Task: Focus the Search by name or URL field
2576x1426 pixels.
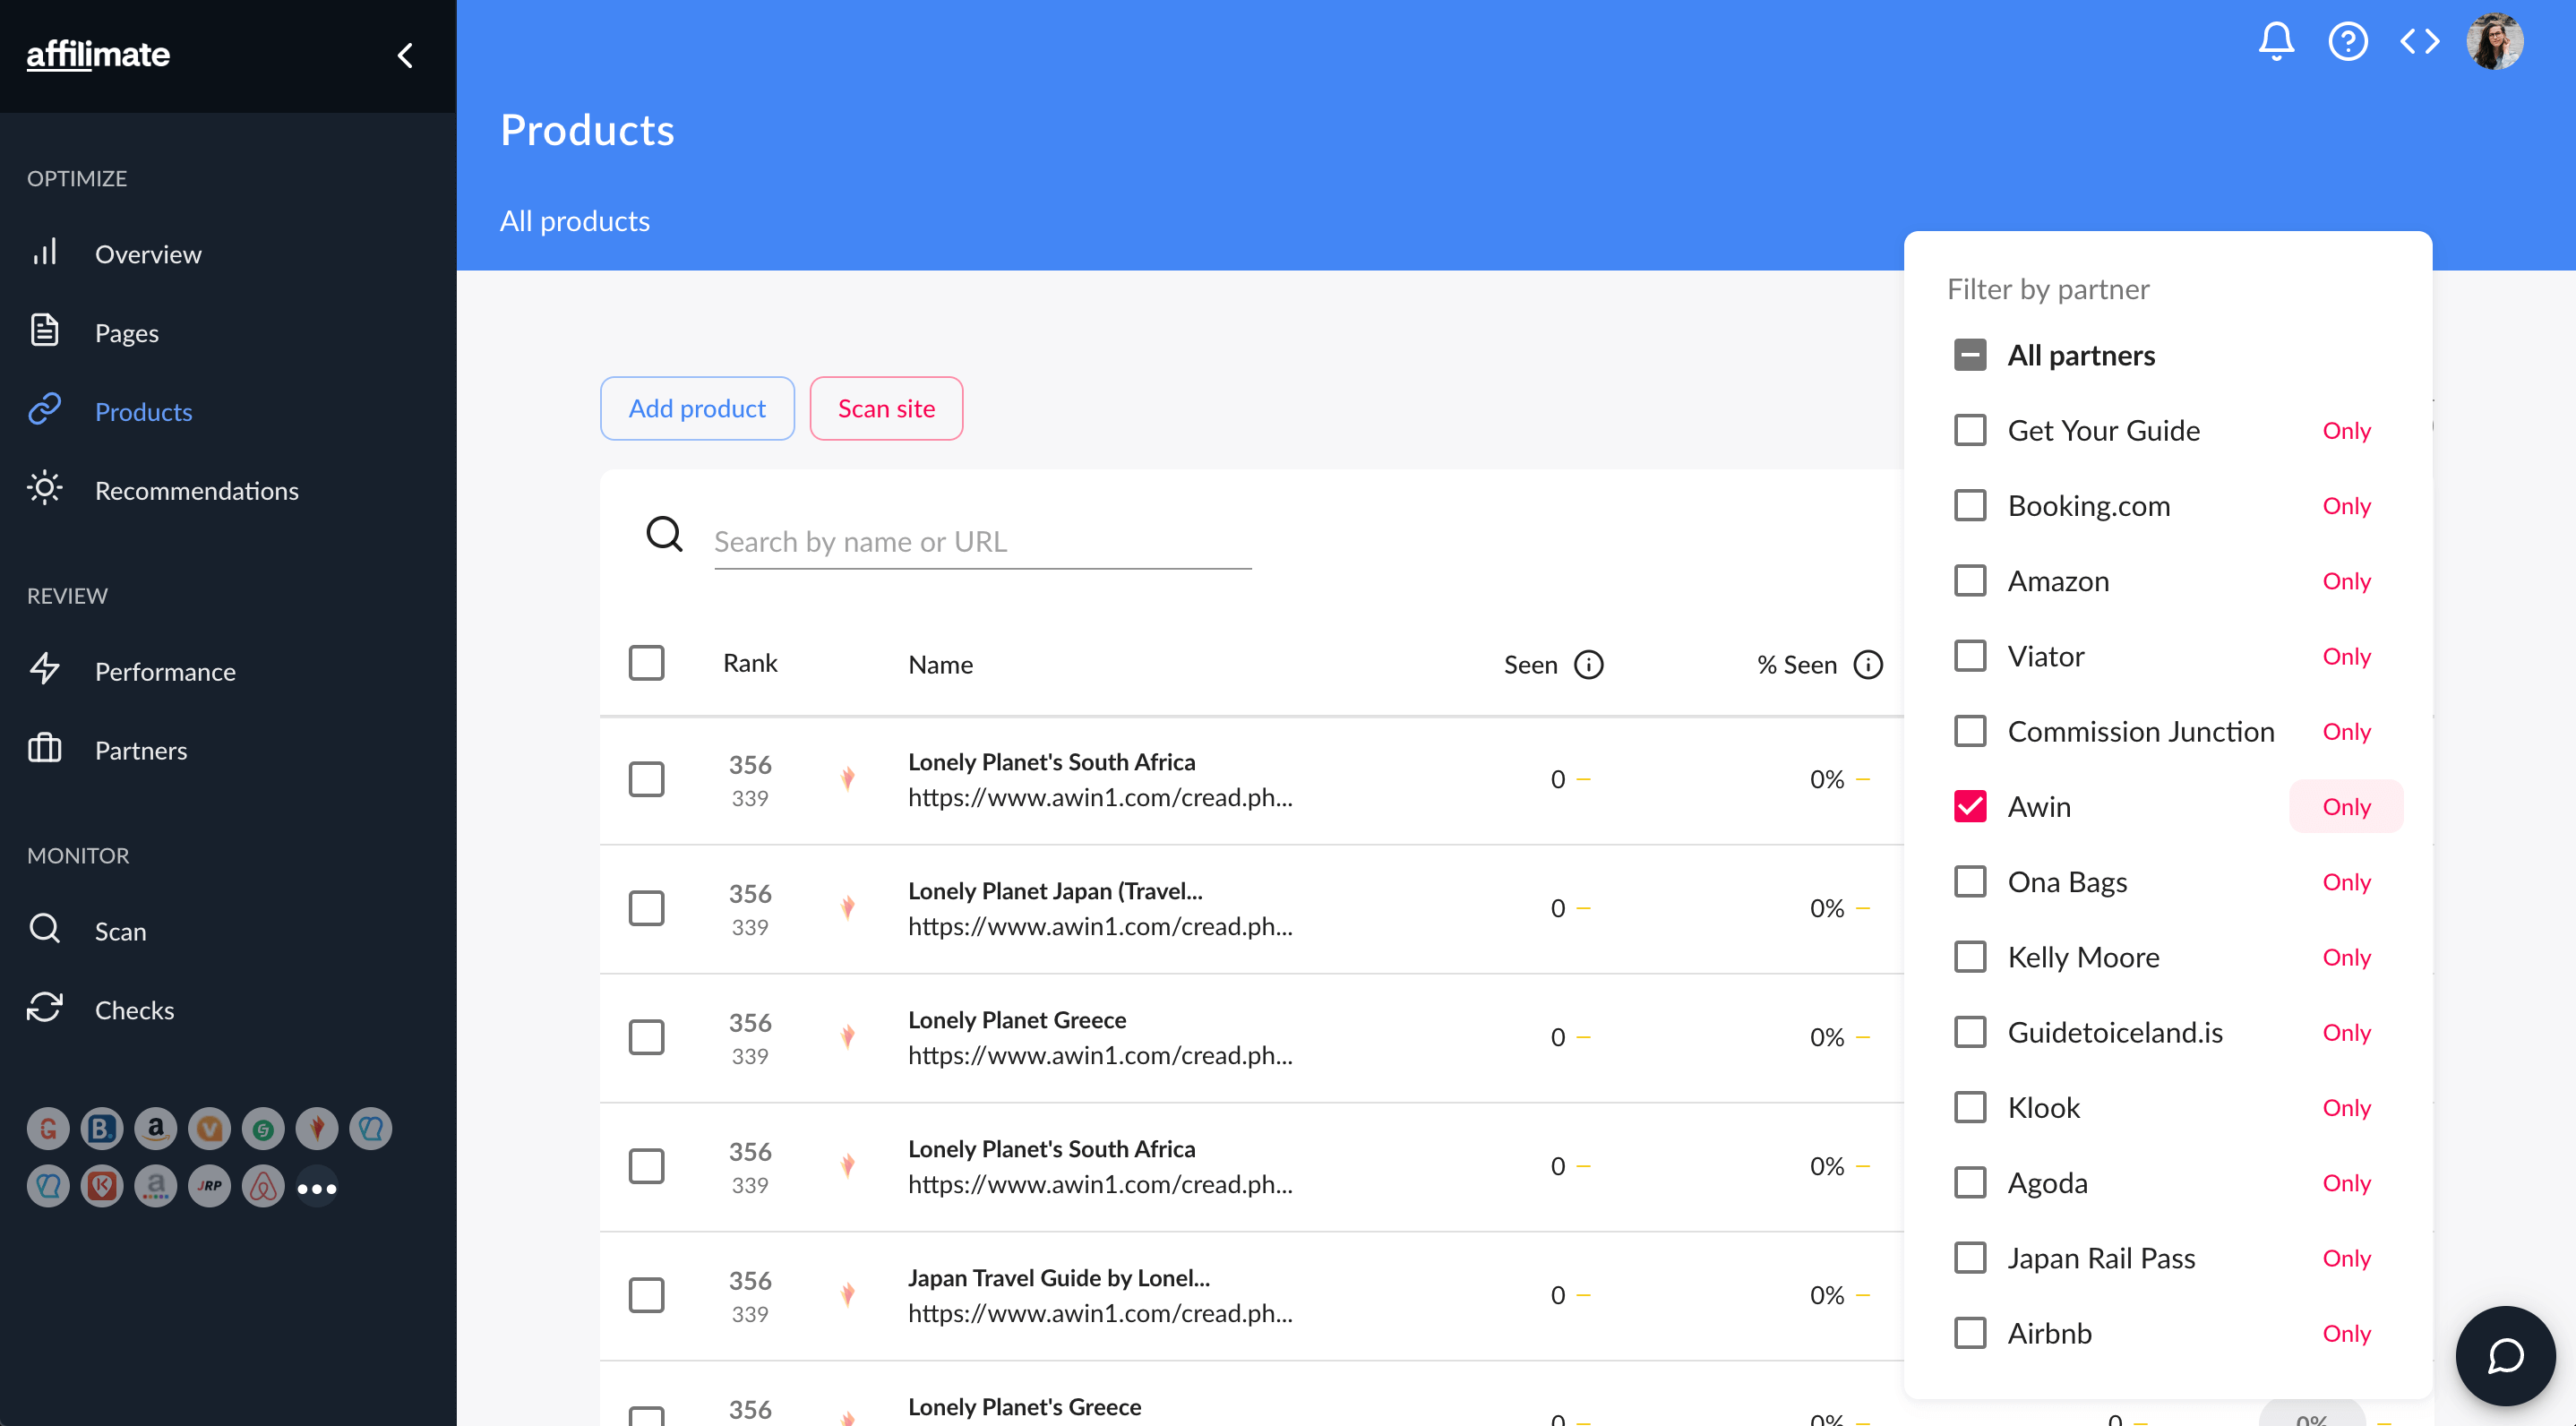Action: [982, 542]
